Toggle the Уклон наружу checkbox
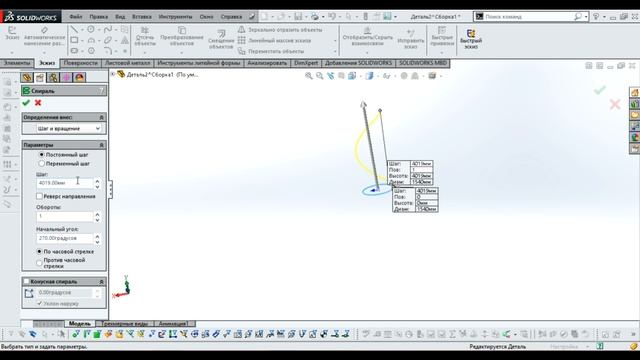The height and width of the screenshot is (360, 640). [x=39, y=303]
